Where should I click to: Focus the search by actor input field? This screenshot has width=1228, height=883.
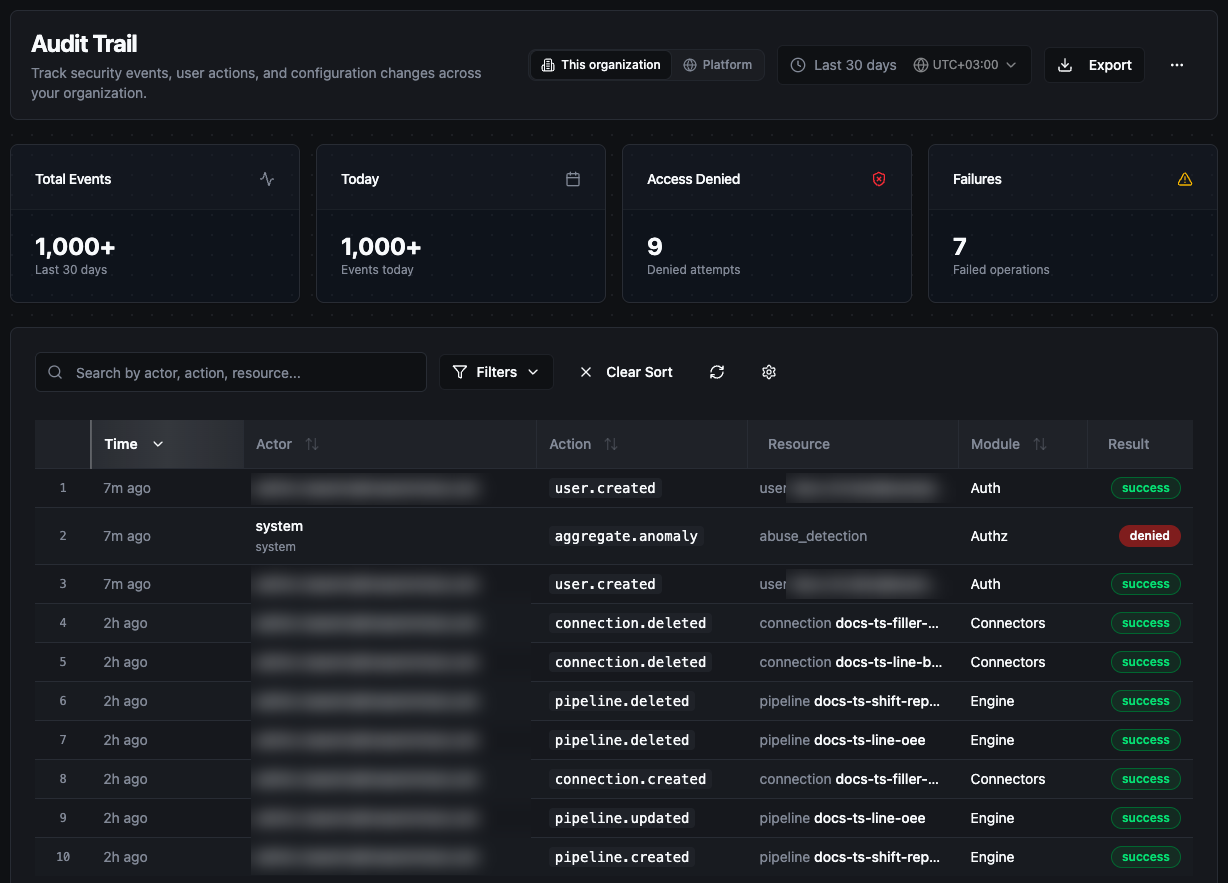point(231,372)
